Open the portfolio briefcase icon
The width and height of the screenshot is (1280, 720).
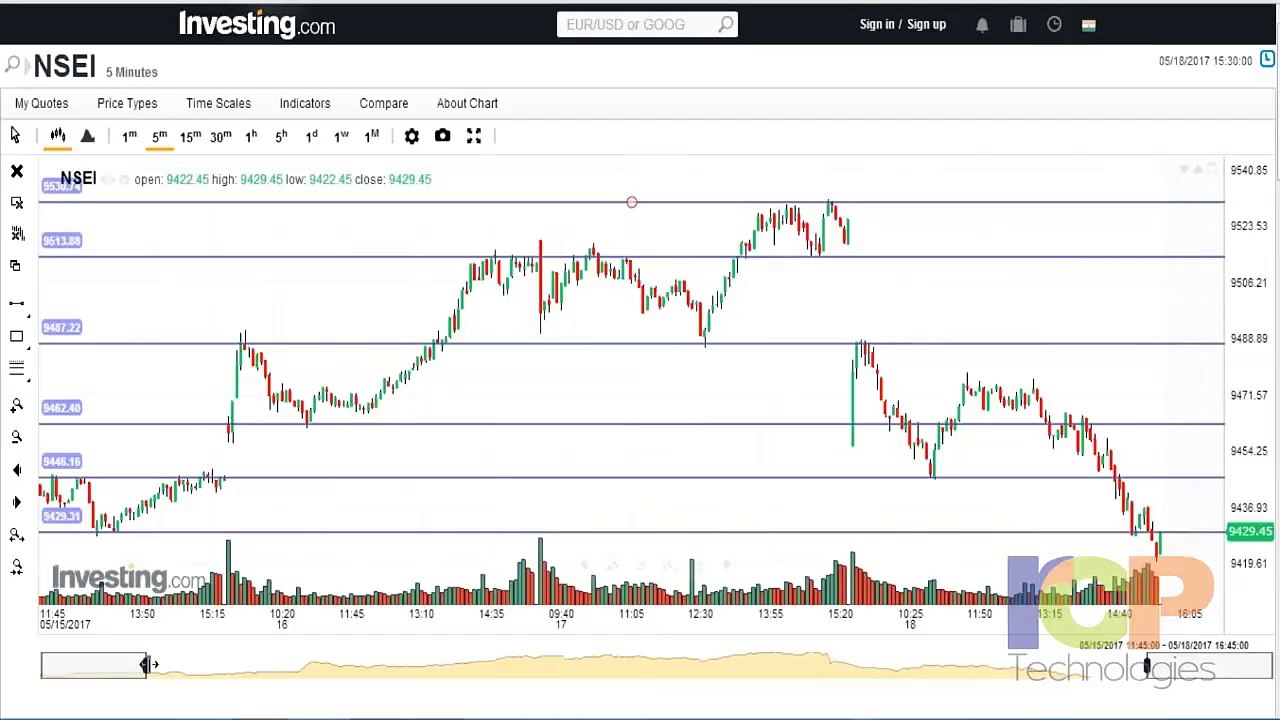pyautogui.click(x=1018, y=25)
